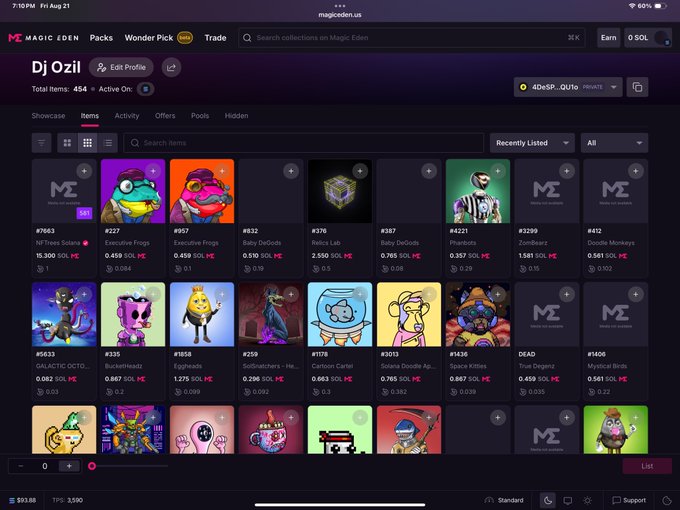Click the Edit Profile button
Screen dimensions: 680x510
click(x=121, y=67)
